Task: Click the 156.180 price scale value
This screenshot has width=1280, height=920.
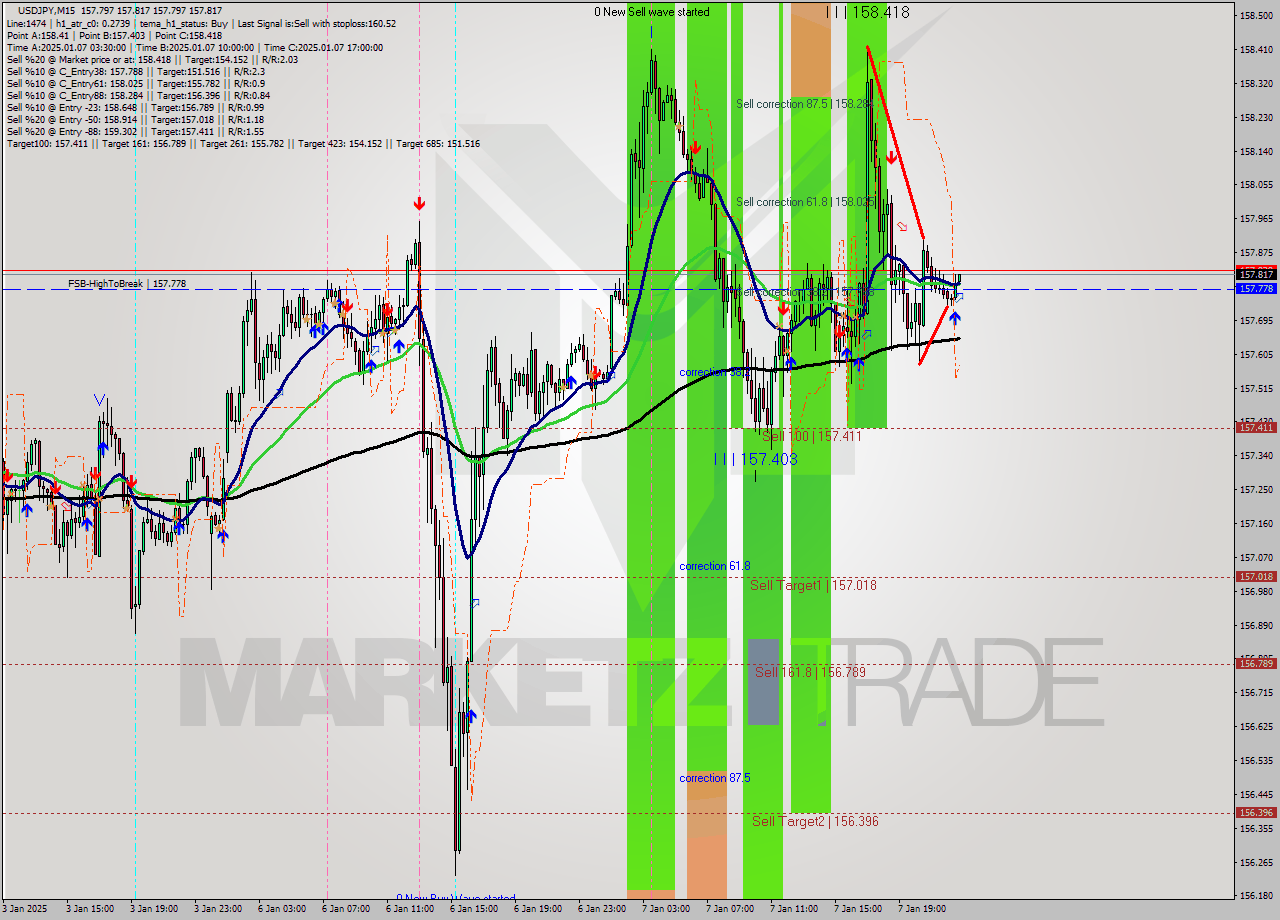Action: tap(1256, 896)
